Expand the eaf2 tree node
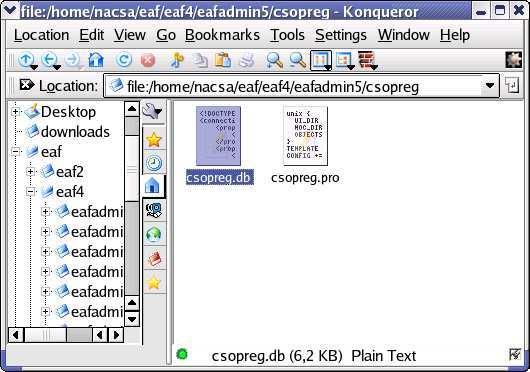This screenshot has width=530, height=372. pyautogui.click(x=31, y=172)
